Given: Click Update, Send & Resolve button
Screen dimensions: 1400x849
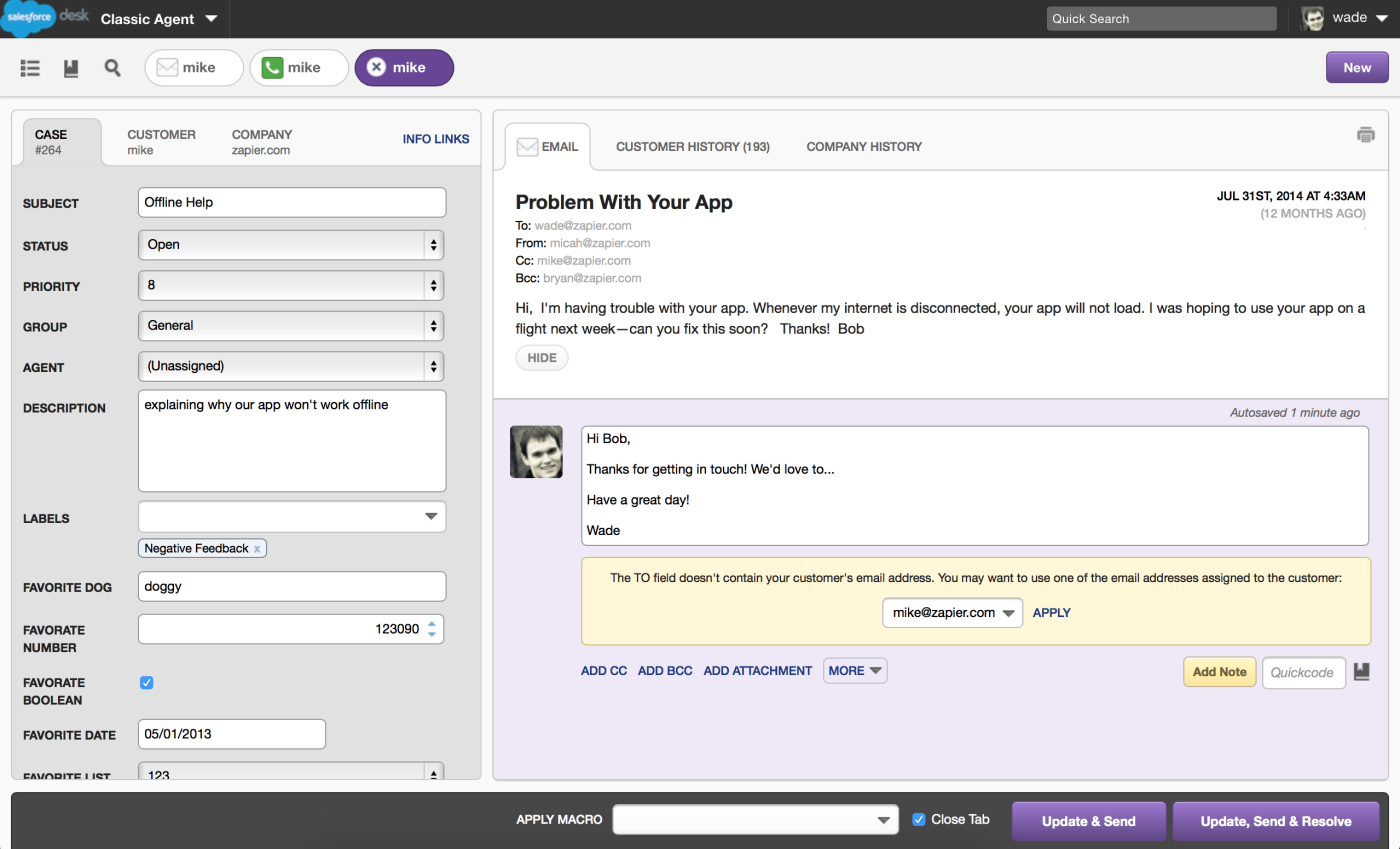Looking at the screenshot, I should (x=1276, y=821).
